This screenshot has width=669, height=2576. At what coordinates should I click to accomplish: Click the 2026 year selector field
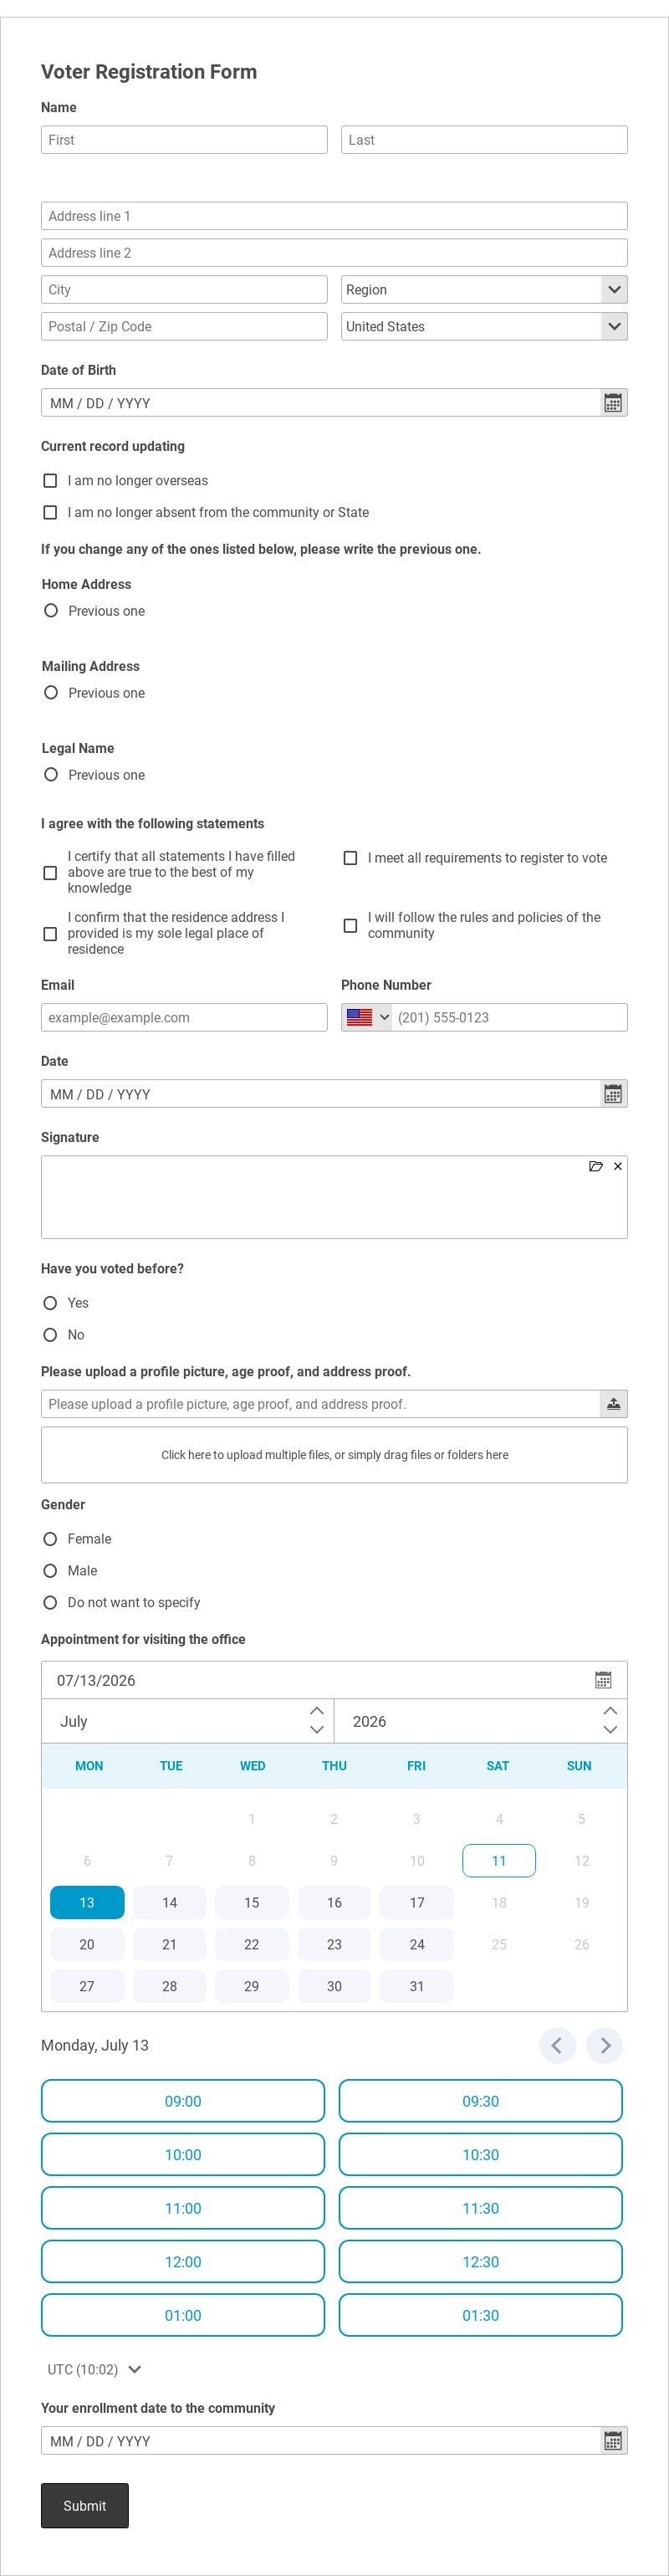coord(481,1721)
